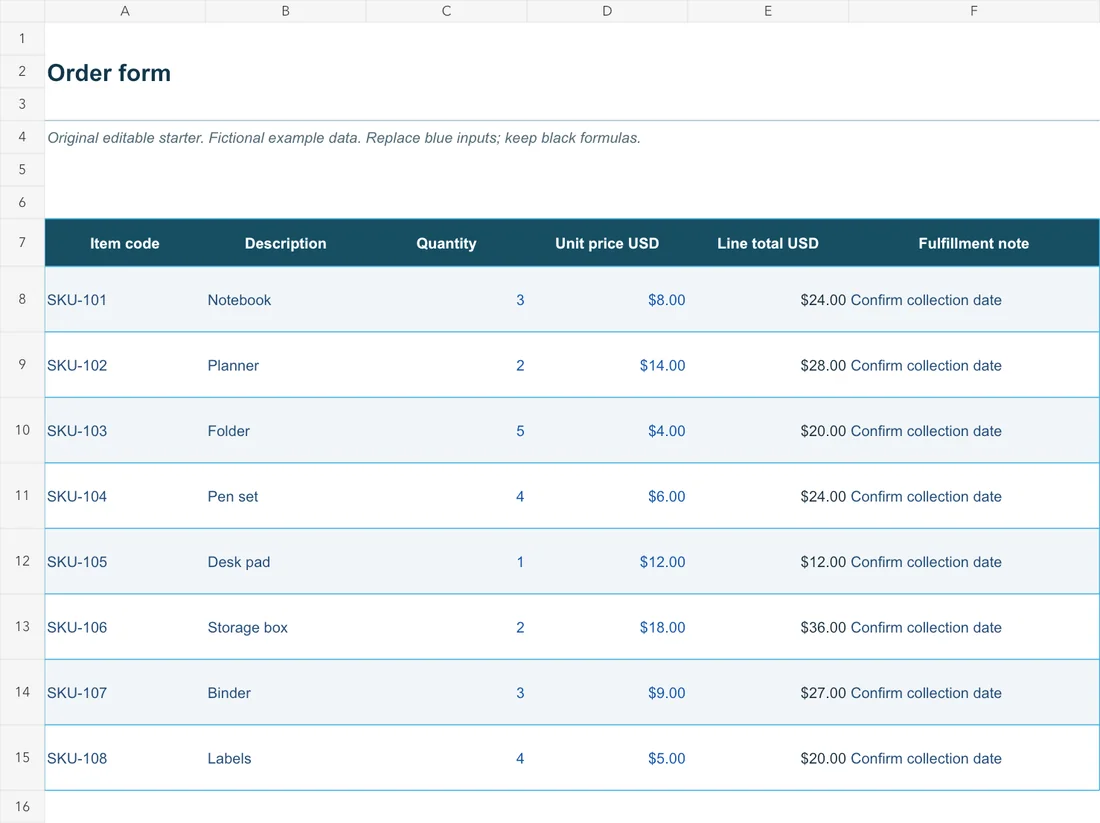The height and width of the screenshot is (823, 1100).
Task: Select row 12 header number
Action: click(22, 561)
